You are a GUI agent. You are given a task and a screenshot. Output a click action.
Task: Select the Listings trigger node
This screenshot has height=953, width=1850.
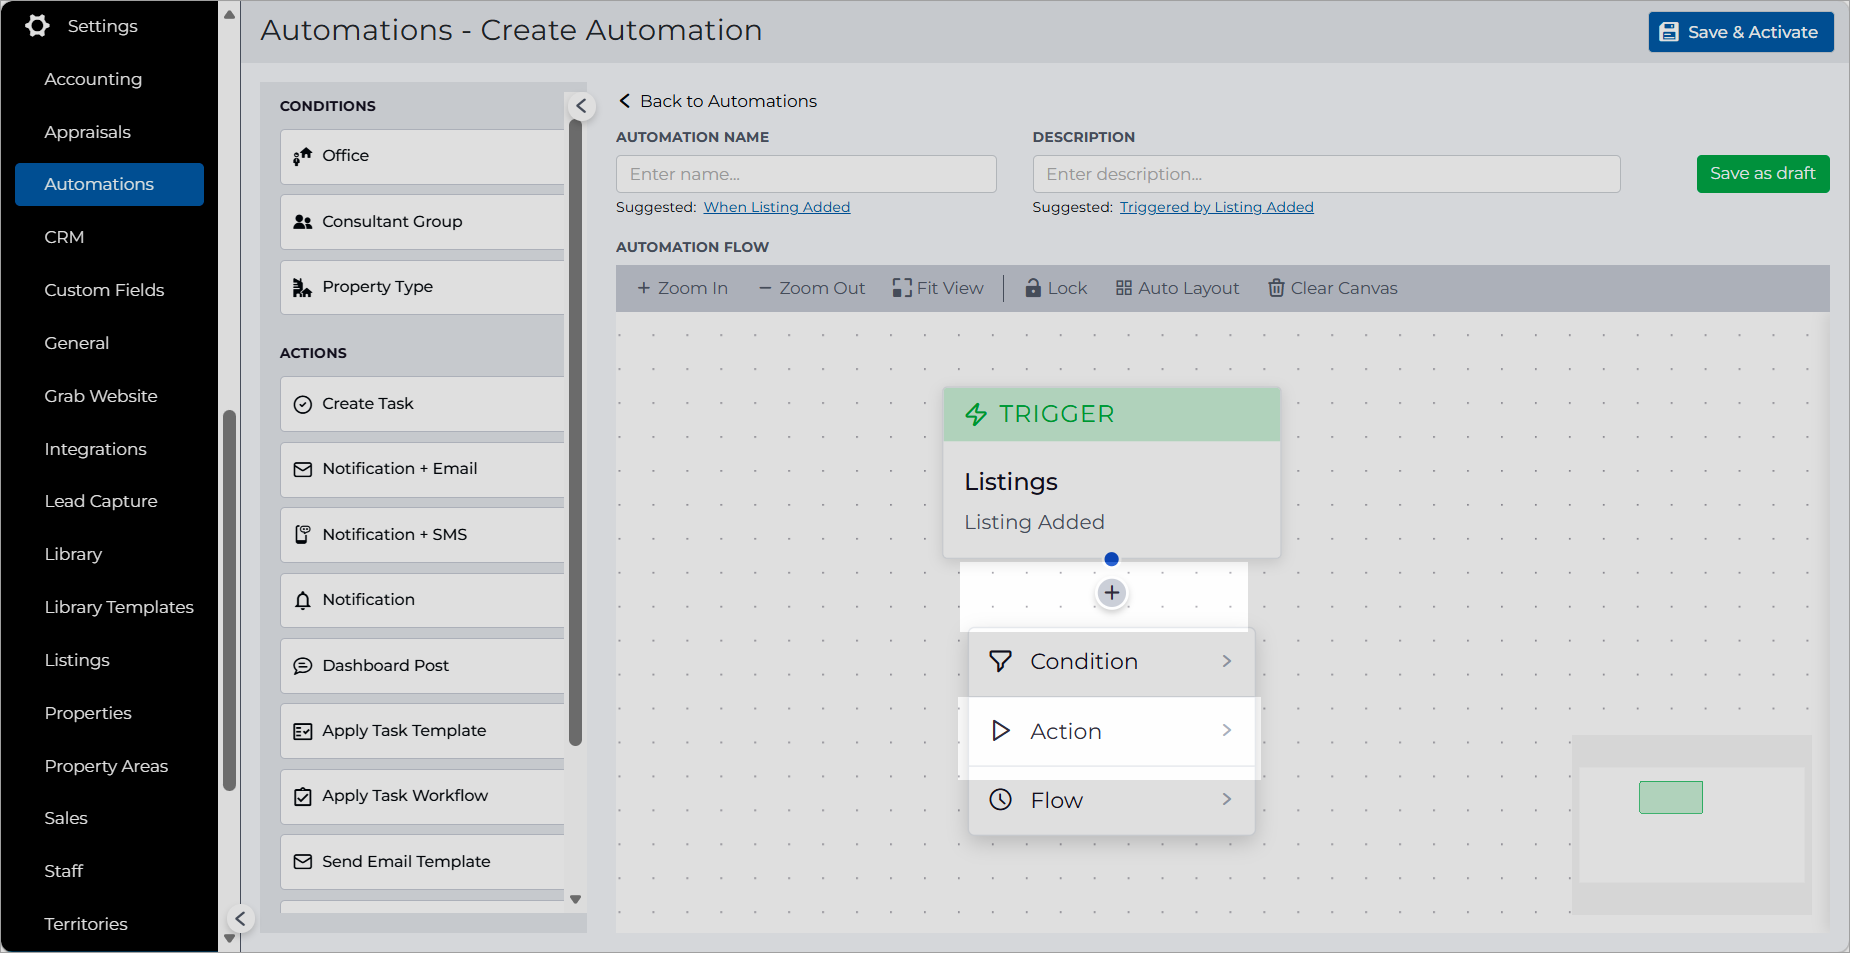point(1112,472)
